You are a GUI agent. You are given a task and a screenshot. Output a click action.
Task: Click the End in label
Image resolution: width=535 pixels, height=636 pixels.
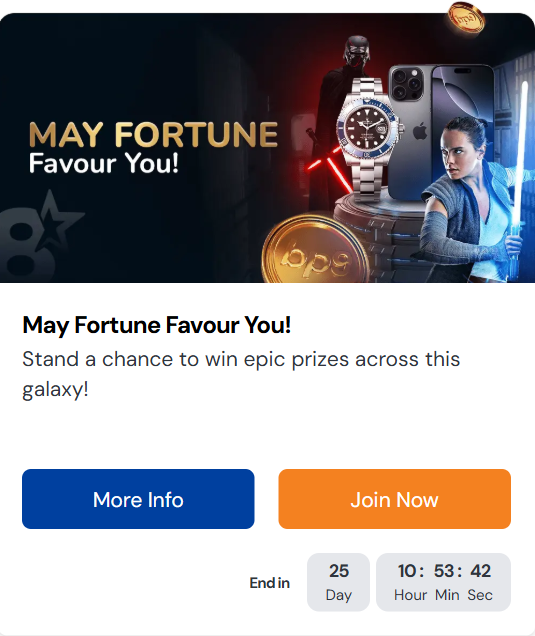click(269, 583)
